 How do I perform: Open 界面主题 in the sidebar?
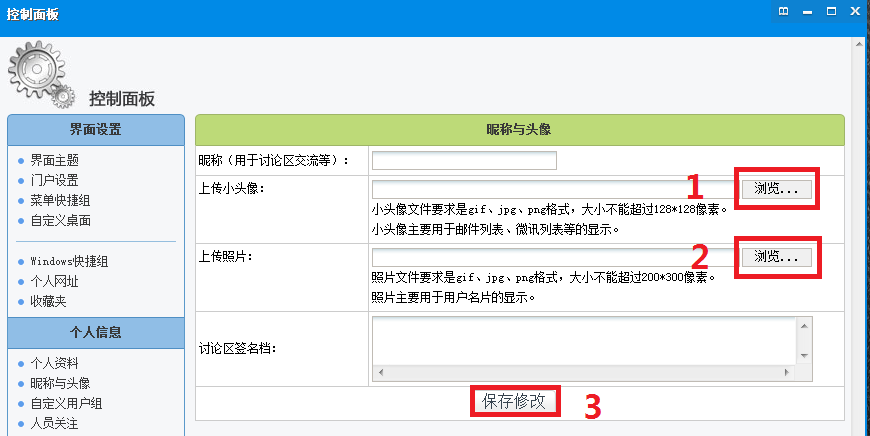(x=54, y=160)
